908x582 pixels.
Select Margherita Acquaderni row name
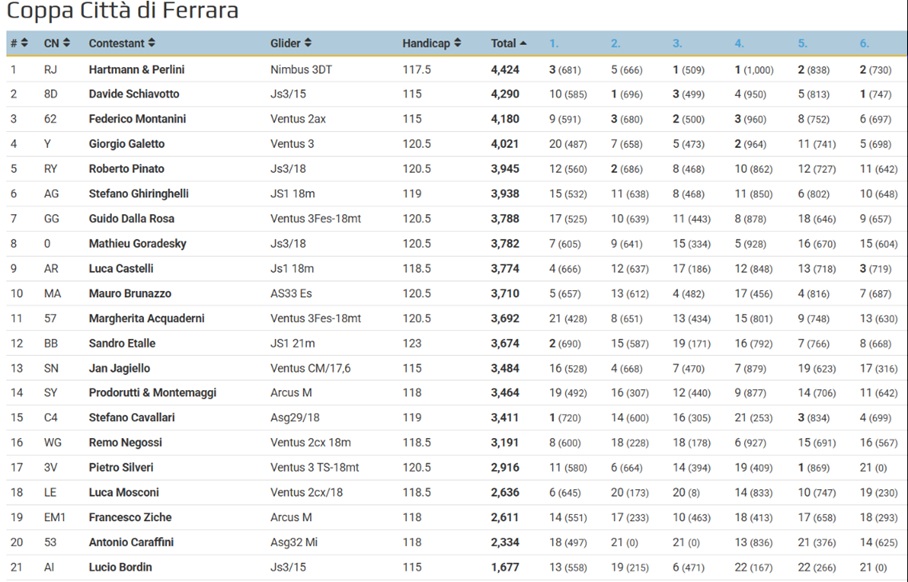(x=147, y=319)
